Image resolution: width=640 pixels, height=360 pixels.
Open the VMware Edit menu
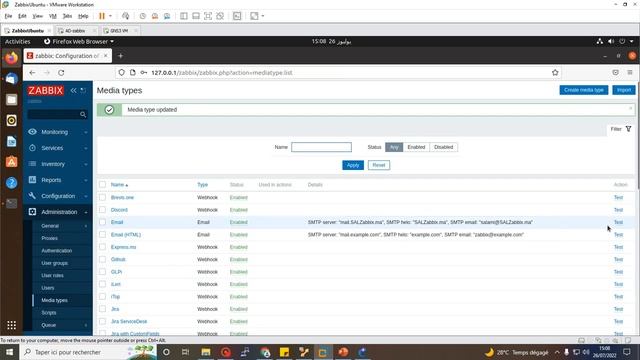pos(22,16)
